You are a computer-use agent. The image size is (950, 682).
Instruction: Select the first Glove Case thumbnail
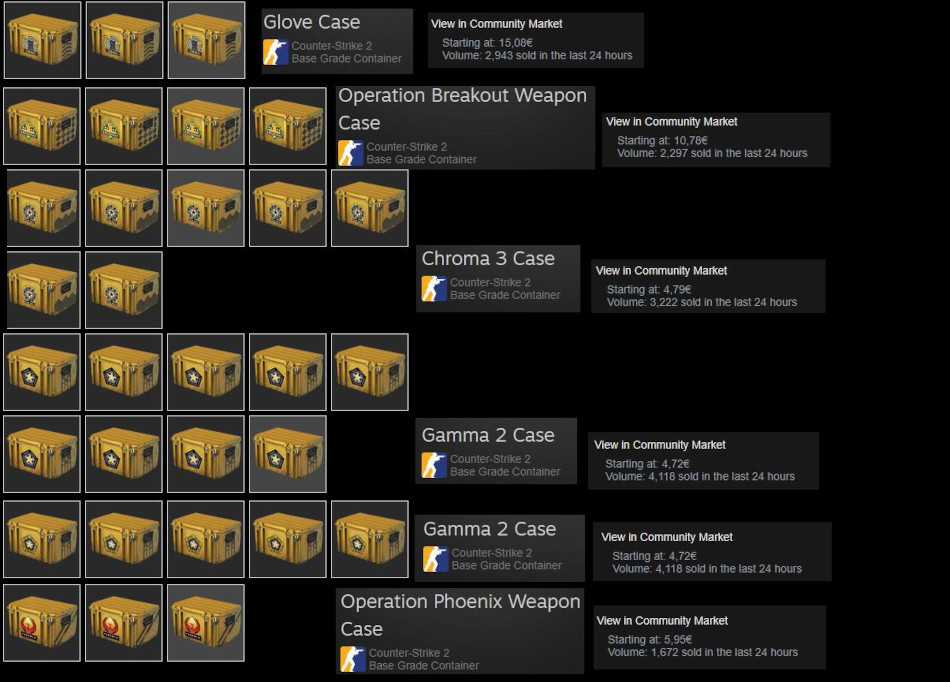42,40
